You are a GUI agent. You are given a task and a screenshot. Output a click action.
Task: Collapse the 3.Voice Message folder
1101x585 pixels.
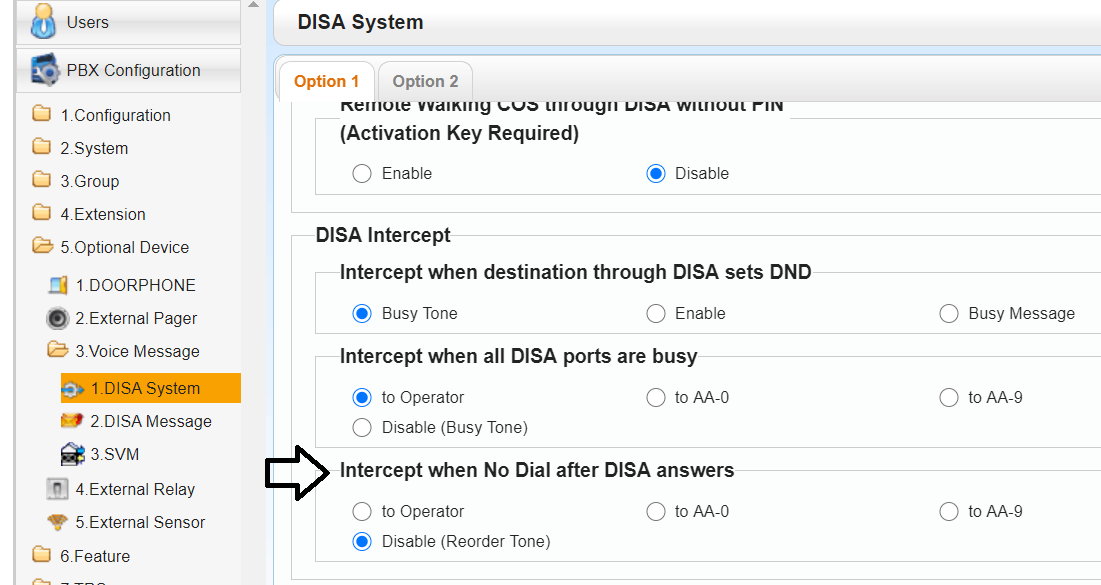tap(58, 351)
